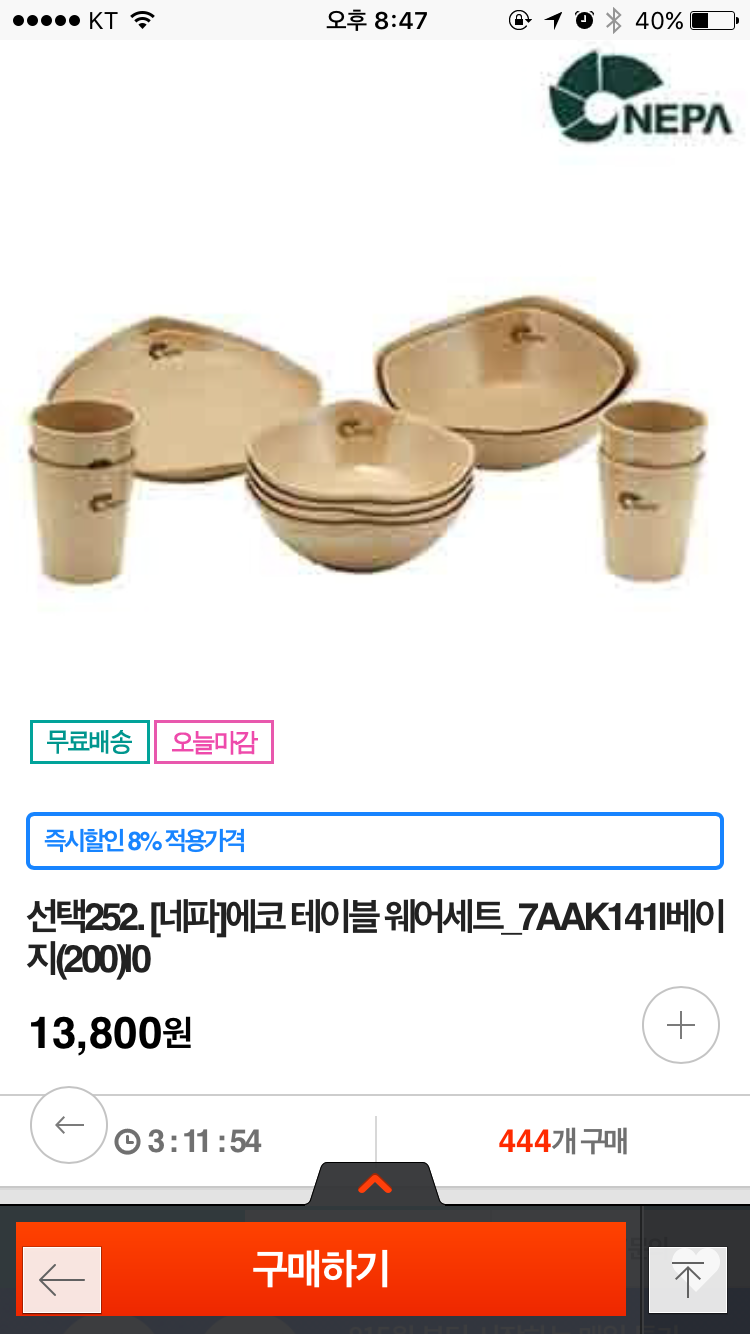Expand the panel with the red up chevron
The image size is (750, 1334).
click(375, 1185)
